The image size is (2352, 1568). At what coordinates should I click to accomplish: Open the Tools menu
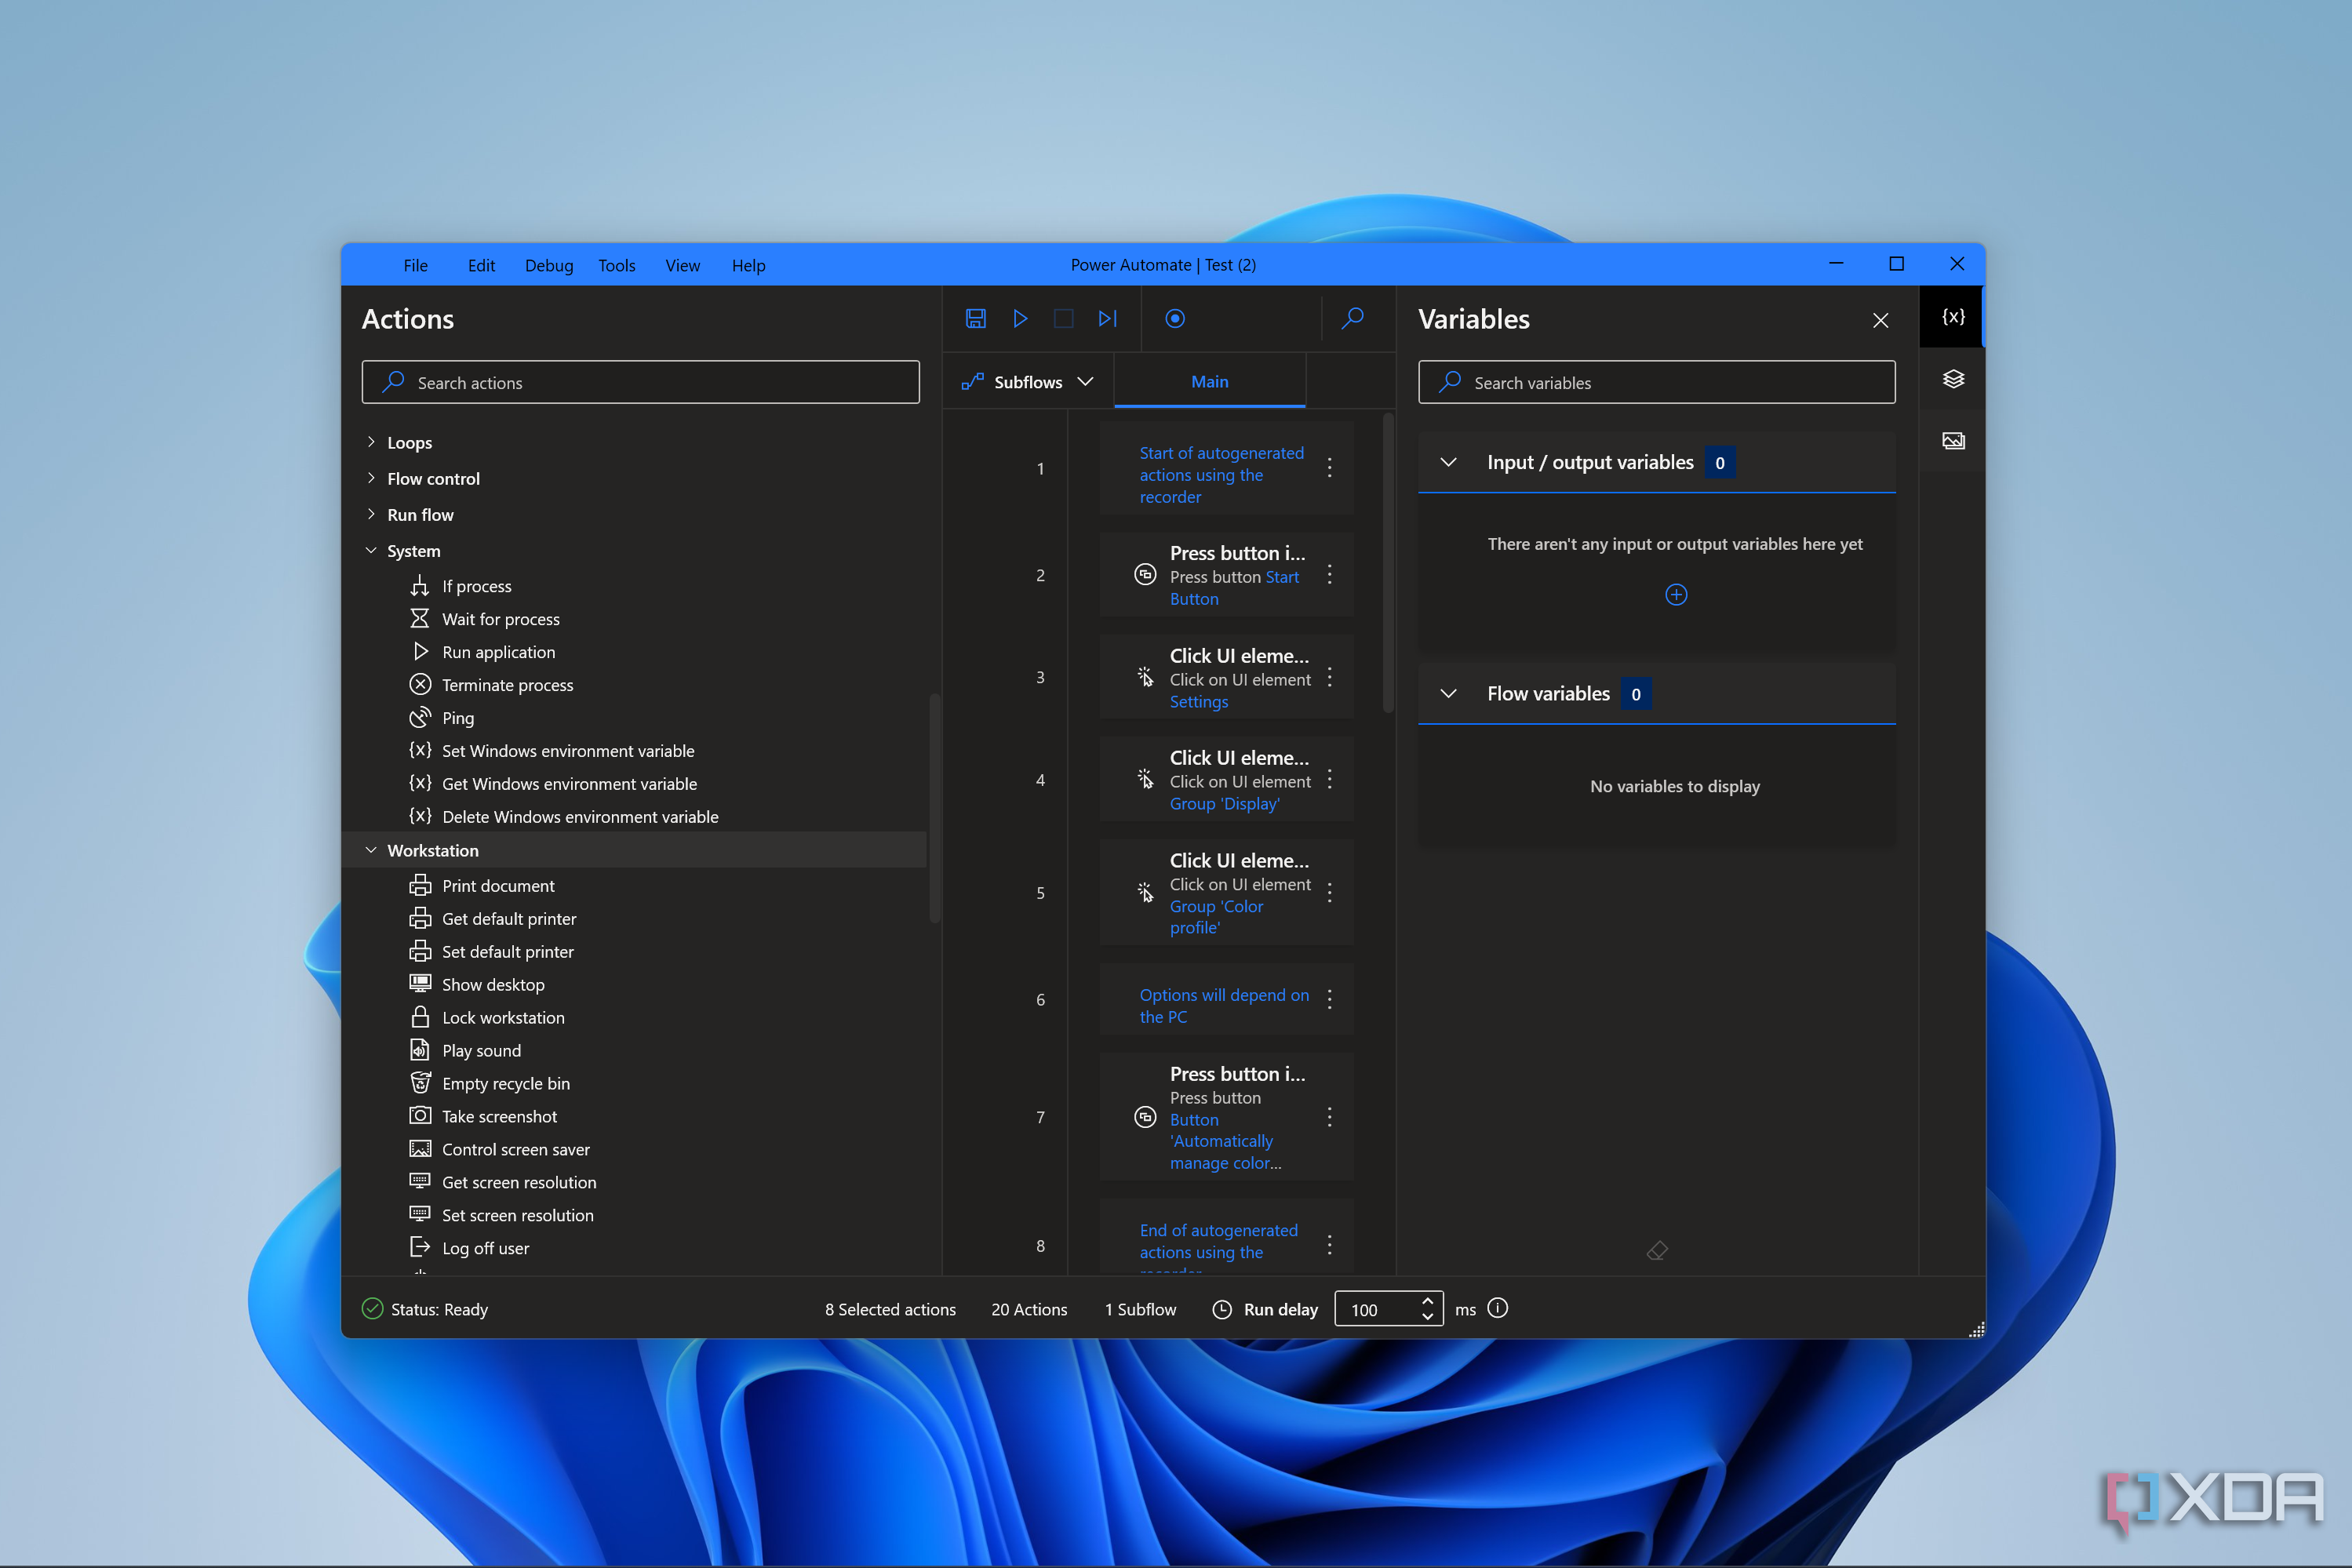pos(616,265)
